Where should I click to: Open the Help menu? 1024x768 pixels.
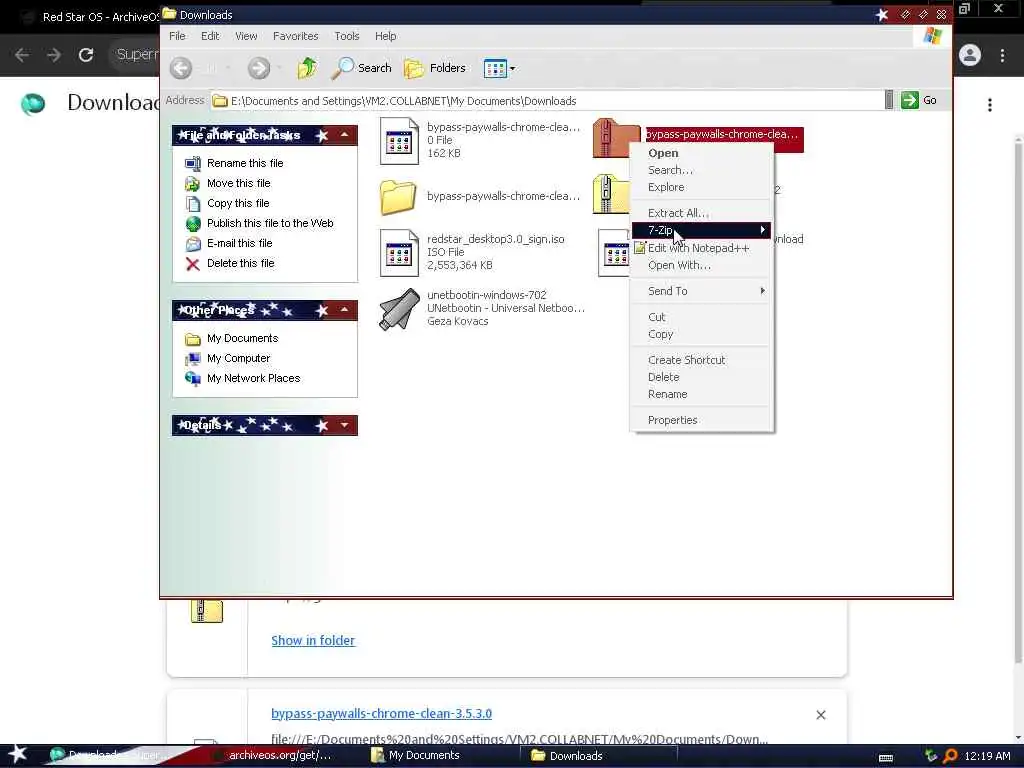coord(385,36)
